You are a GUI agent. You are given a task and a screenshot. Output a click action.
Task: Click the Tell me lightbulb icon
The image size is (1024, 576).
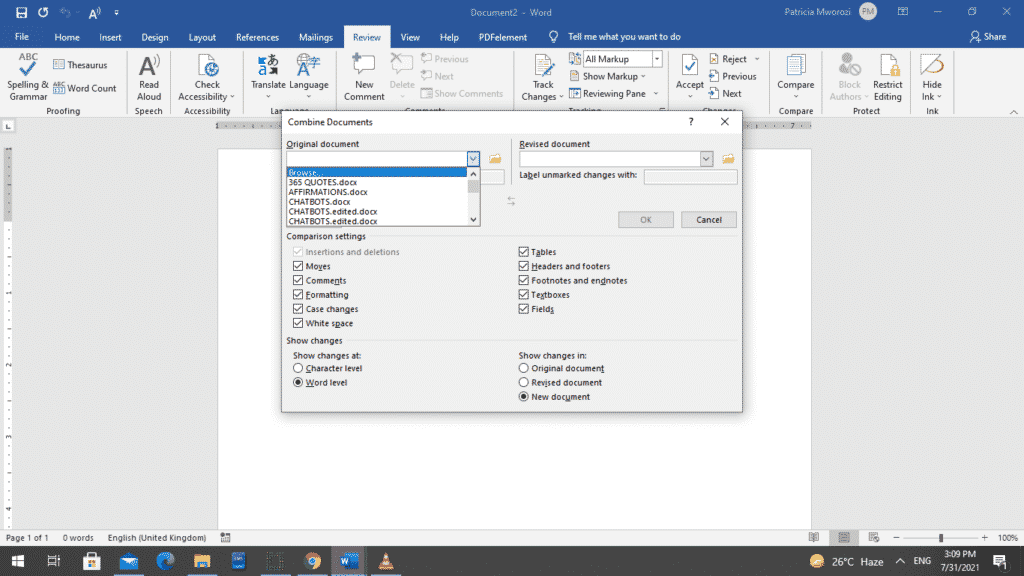[554, 37]
